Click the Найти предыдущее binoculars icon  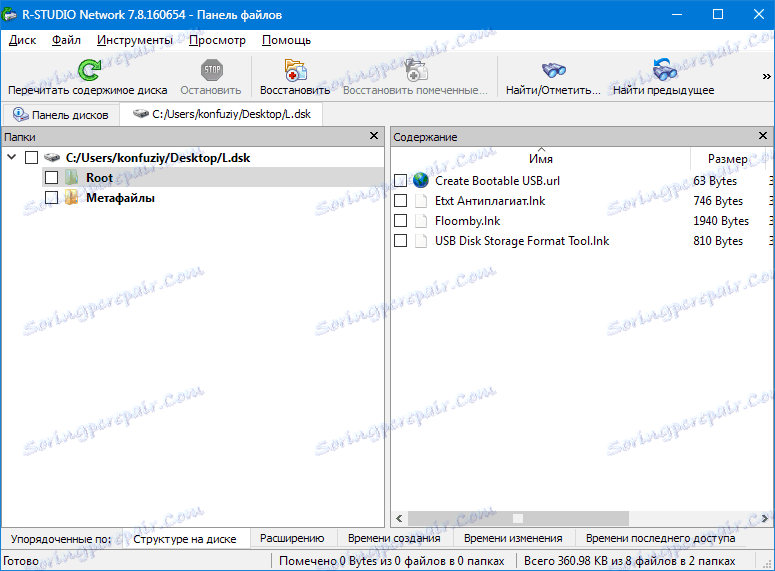(x=664, y=70)
